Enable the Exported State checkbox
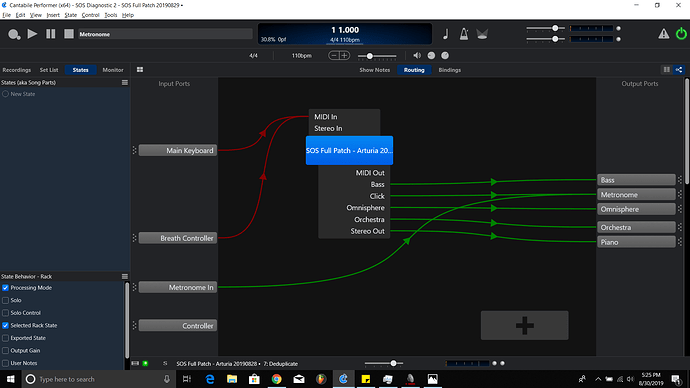This screenshot has height=388, width=690. (5, 338)
